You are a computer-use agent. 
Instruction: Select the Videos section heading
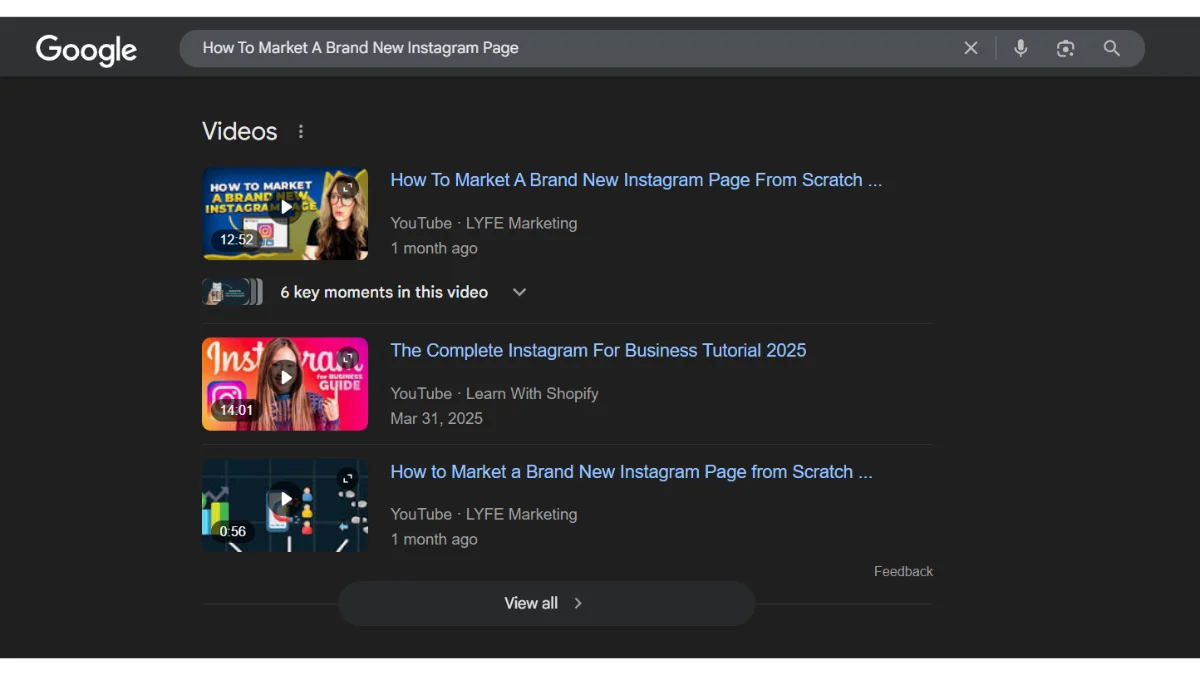[x=239, y=131]
